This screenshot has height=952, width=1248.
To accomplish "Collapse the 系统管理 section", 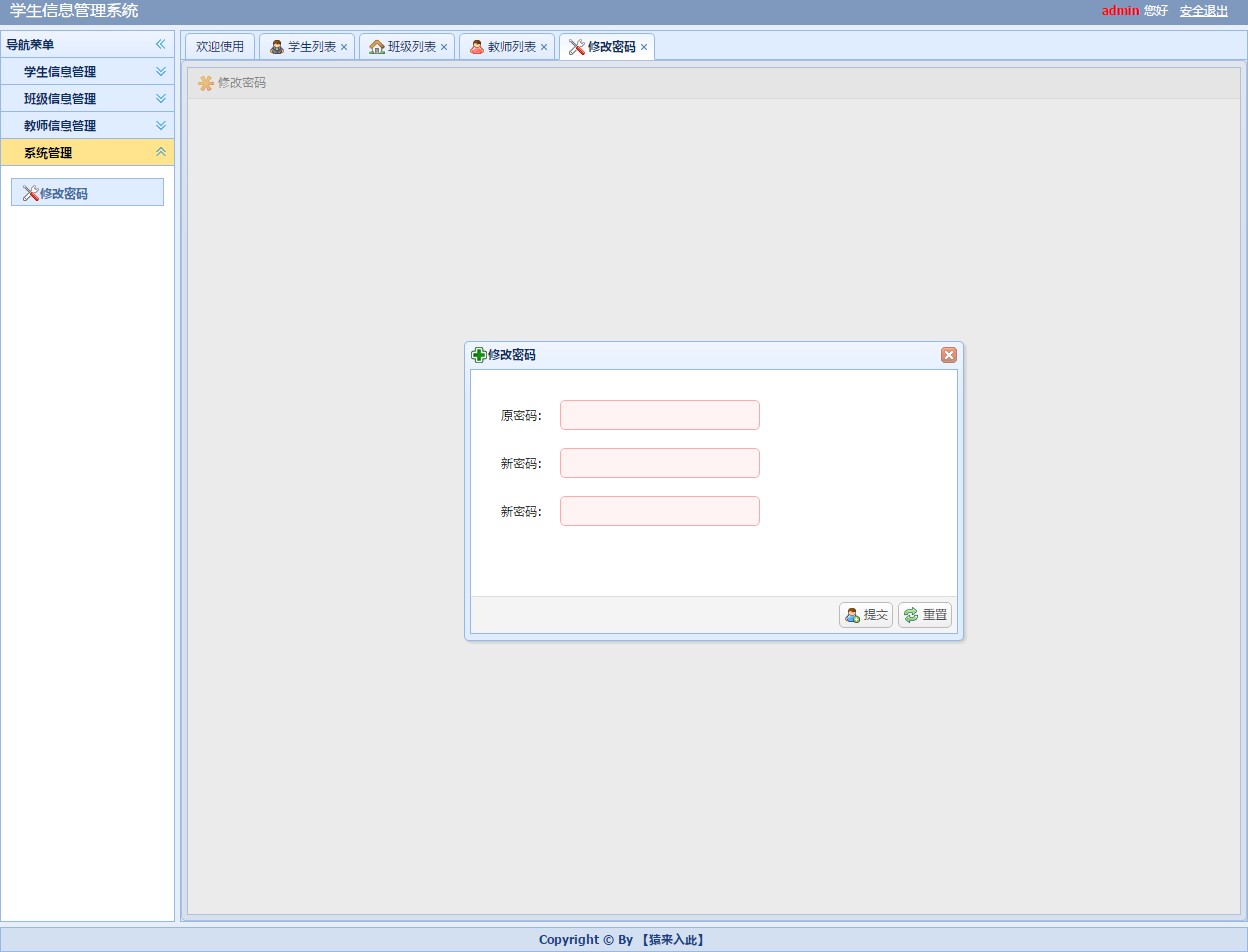I will 160,152.
